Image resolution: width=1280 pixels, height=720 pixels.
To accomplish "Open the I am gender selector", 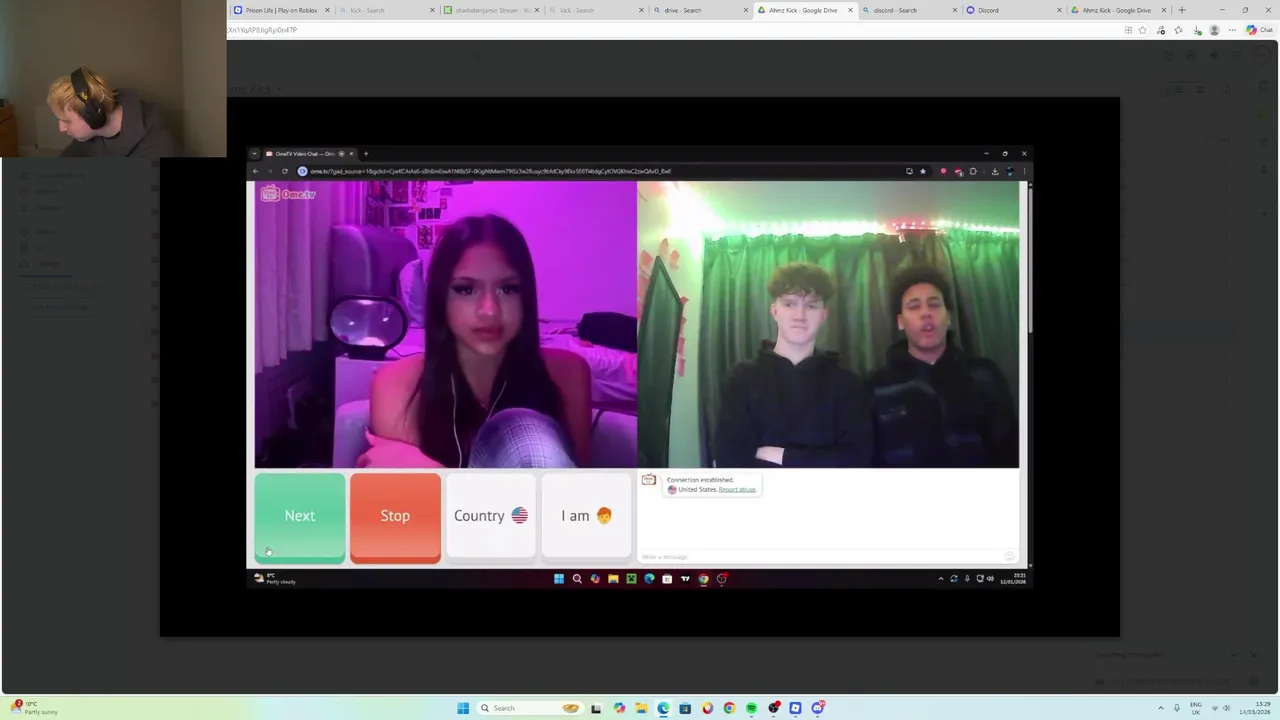I will tap(586, 516).
